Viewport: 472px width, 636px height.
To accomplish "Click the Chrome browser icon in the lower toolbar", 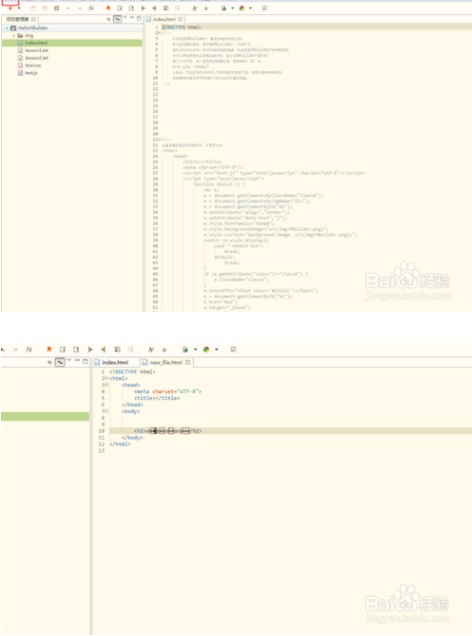I will (206, 349).
